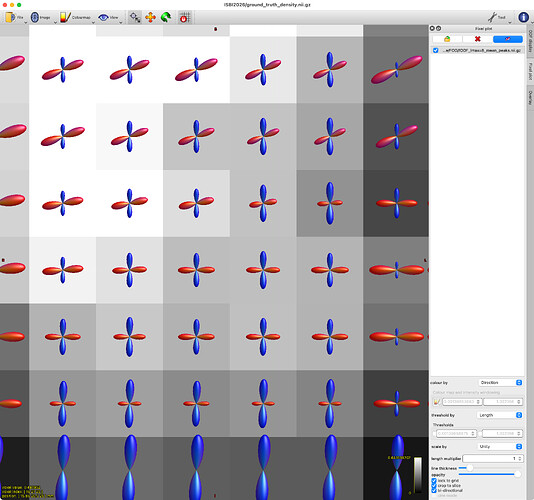This screenshot has height=500, width=534.
Task: Expand the Colourmap menu dropdown arrow
Action: pyautogui.click(x=93, y=22)
